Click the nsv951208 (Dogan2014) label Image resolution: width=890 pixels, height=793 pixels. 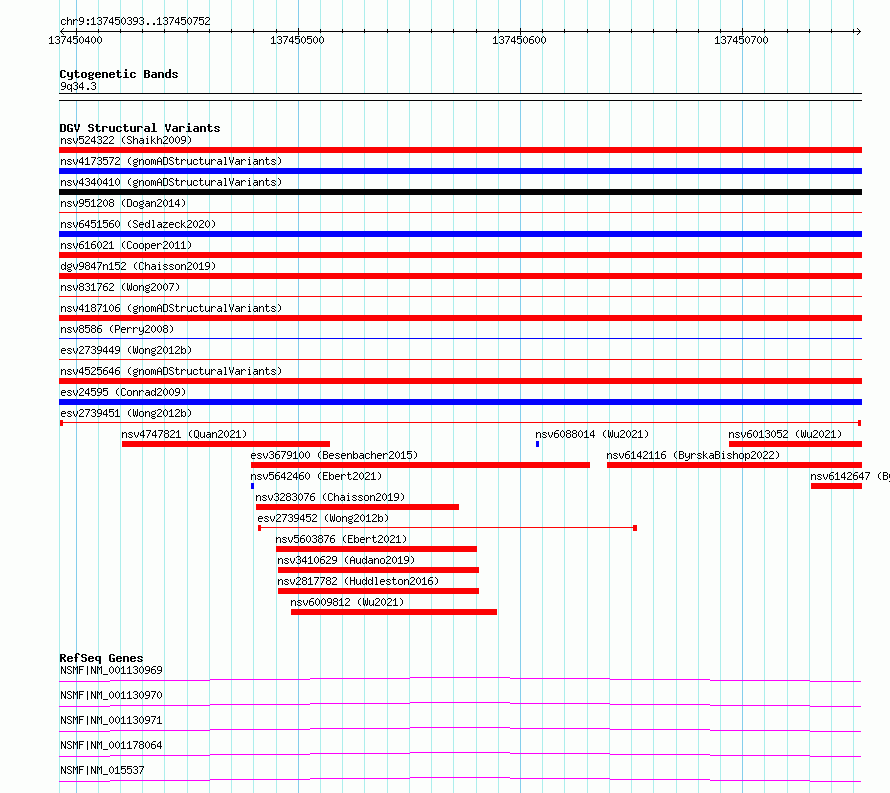(x=123, y=203)
